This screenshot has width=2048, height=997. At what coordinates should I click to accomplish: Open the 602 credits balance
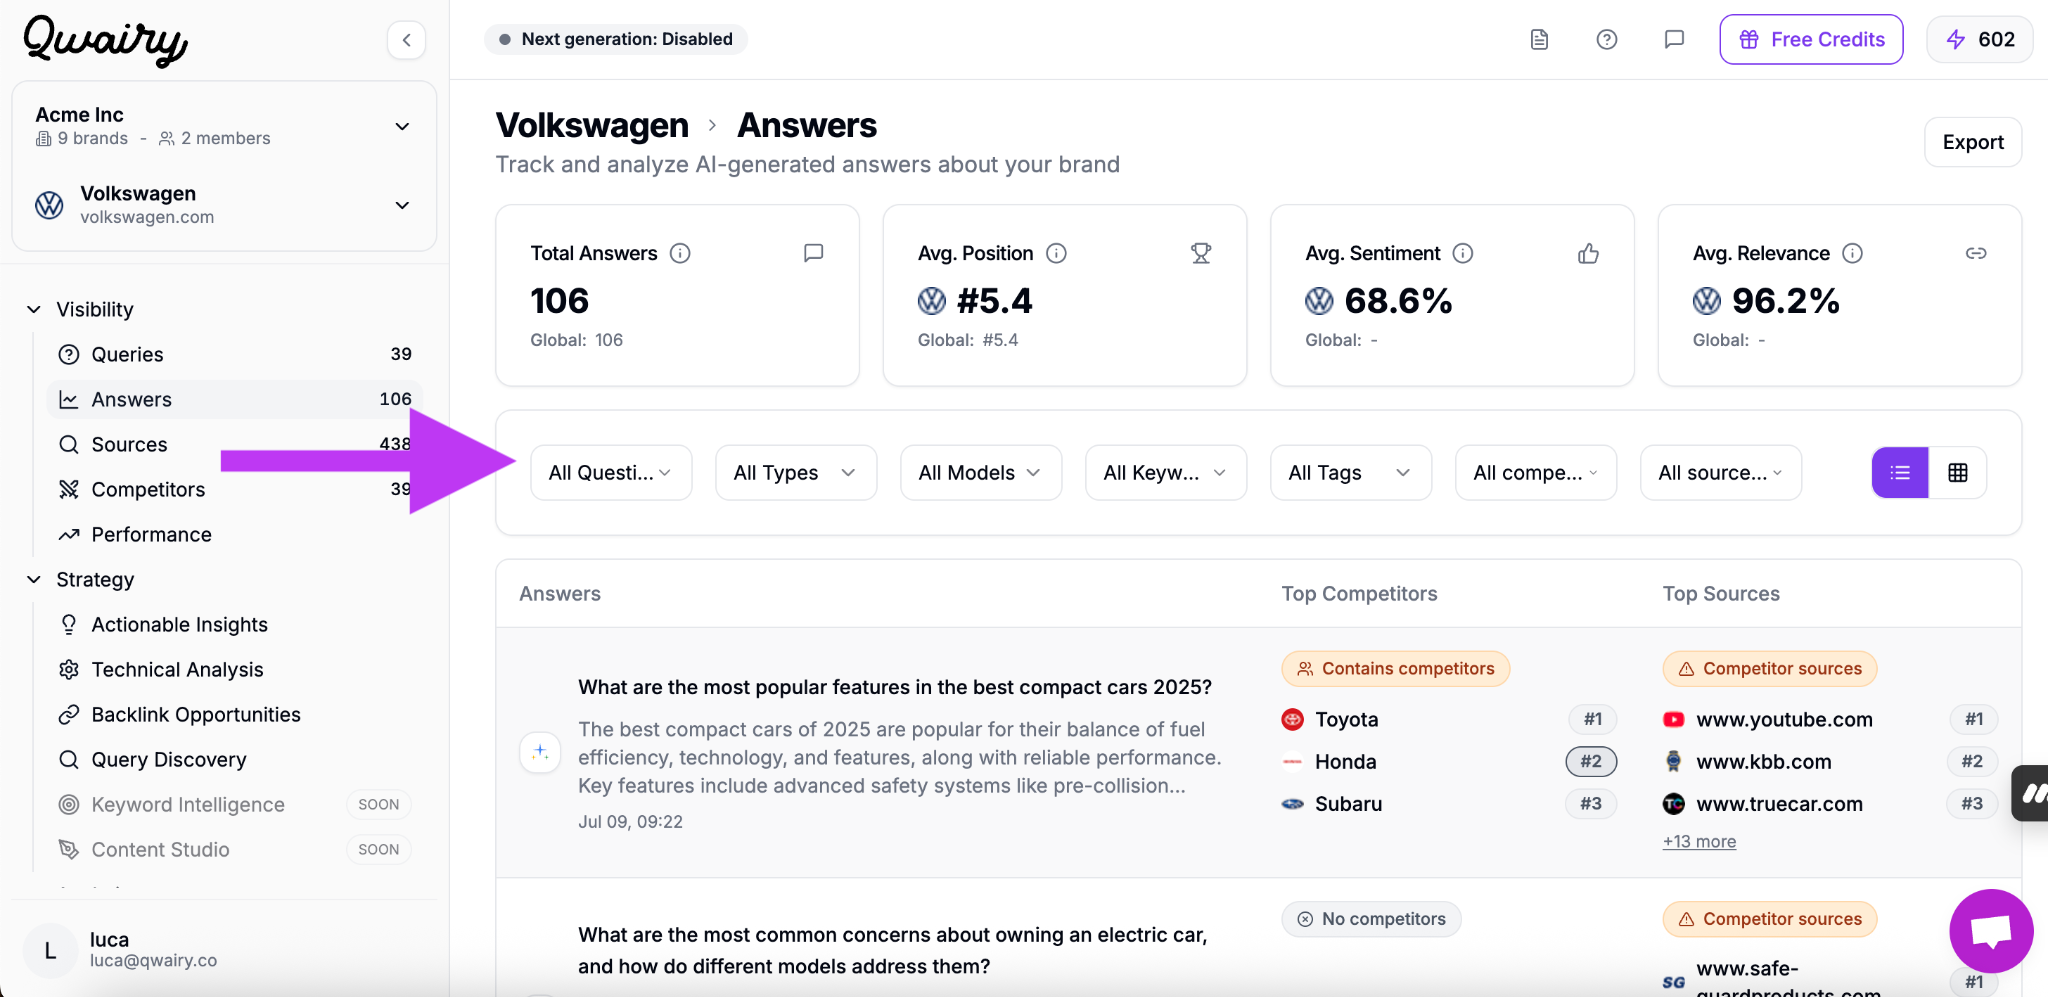[x=1979, y=40]
